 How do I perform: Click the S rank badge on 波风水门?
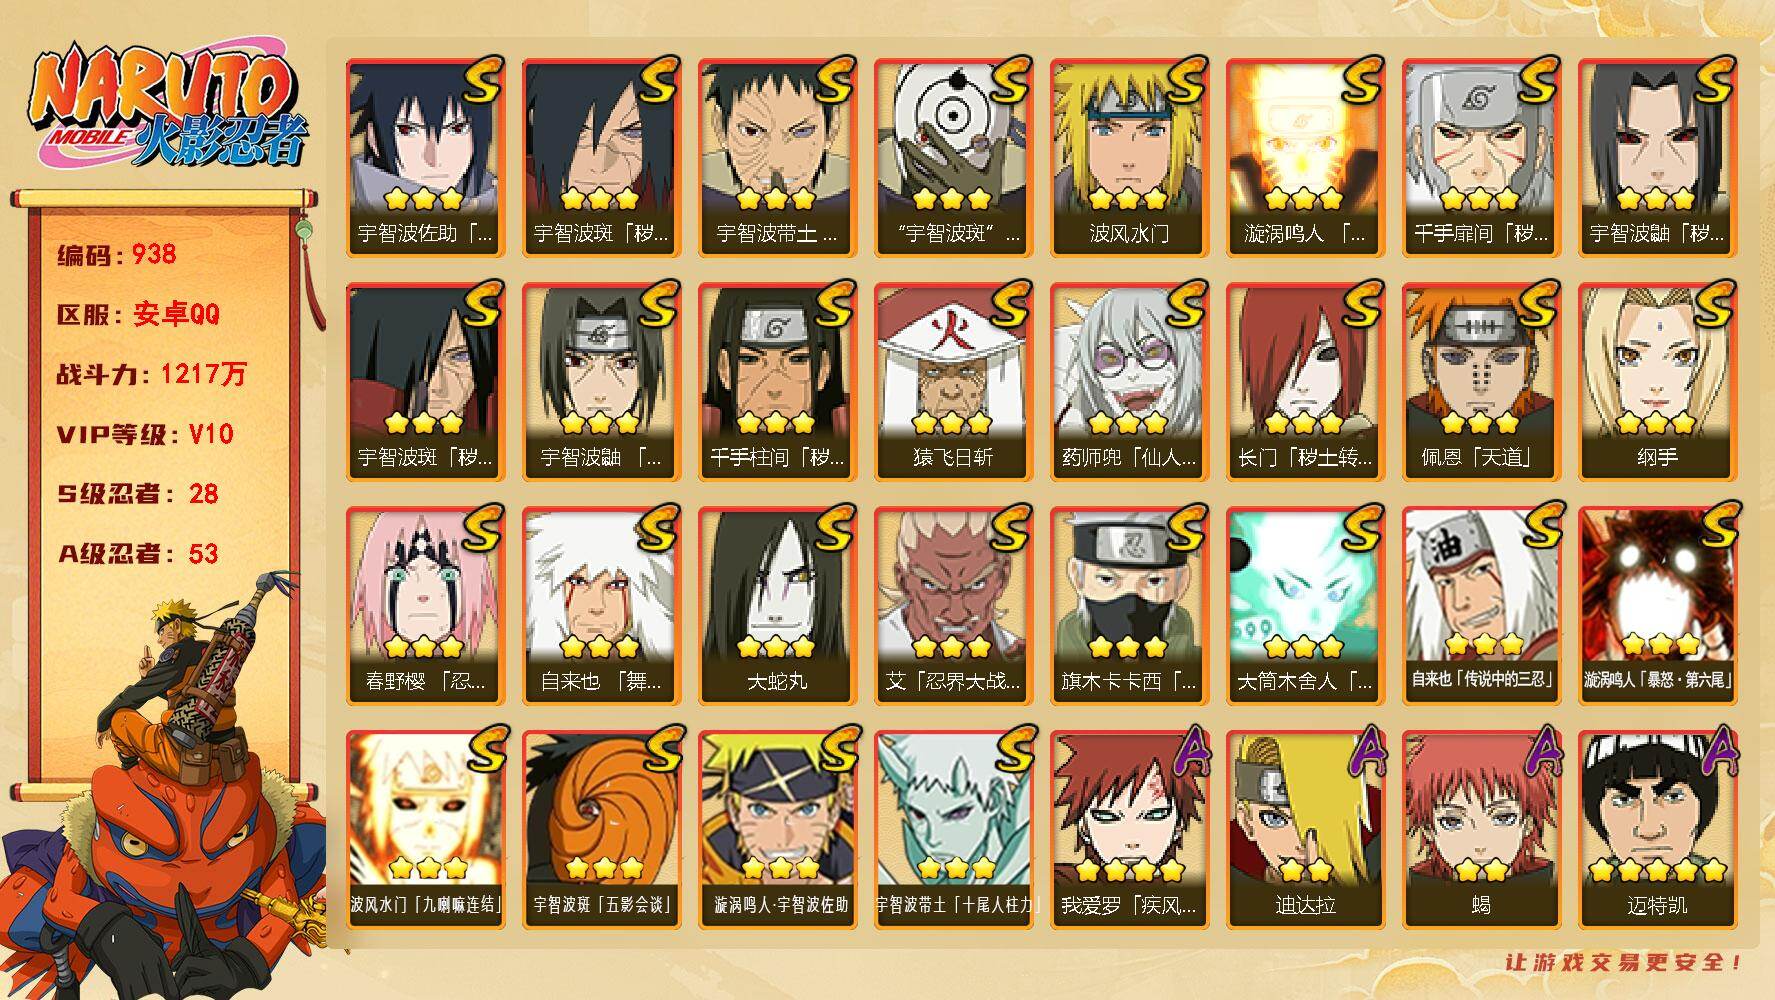click(1186, 80)
